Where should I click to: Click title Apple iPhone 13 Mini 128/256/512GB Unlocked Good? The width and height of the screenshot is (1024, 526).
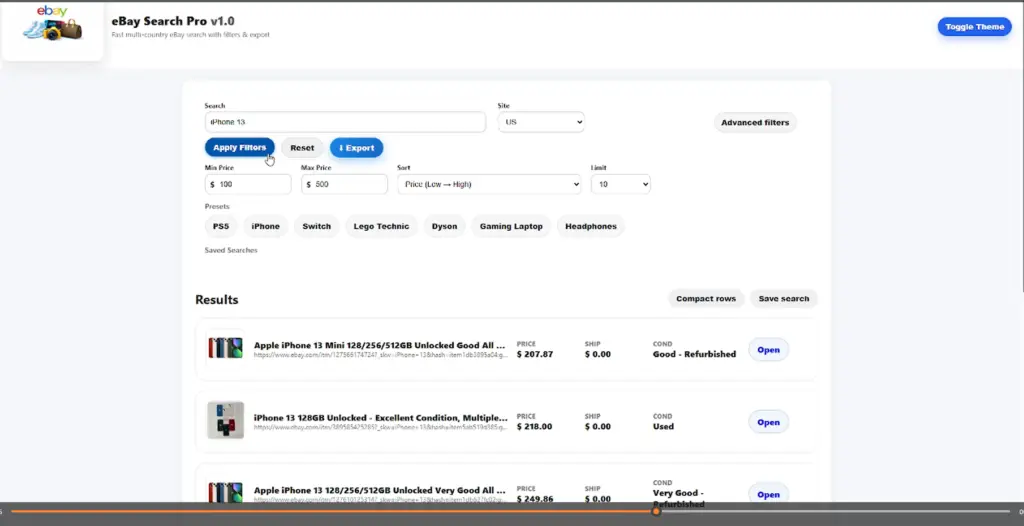click(379, 345)
